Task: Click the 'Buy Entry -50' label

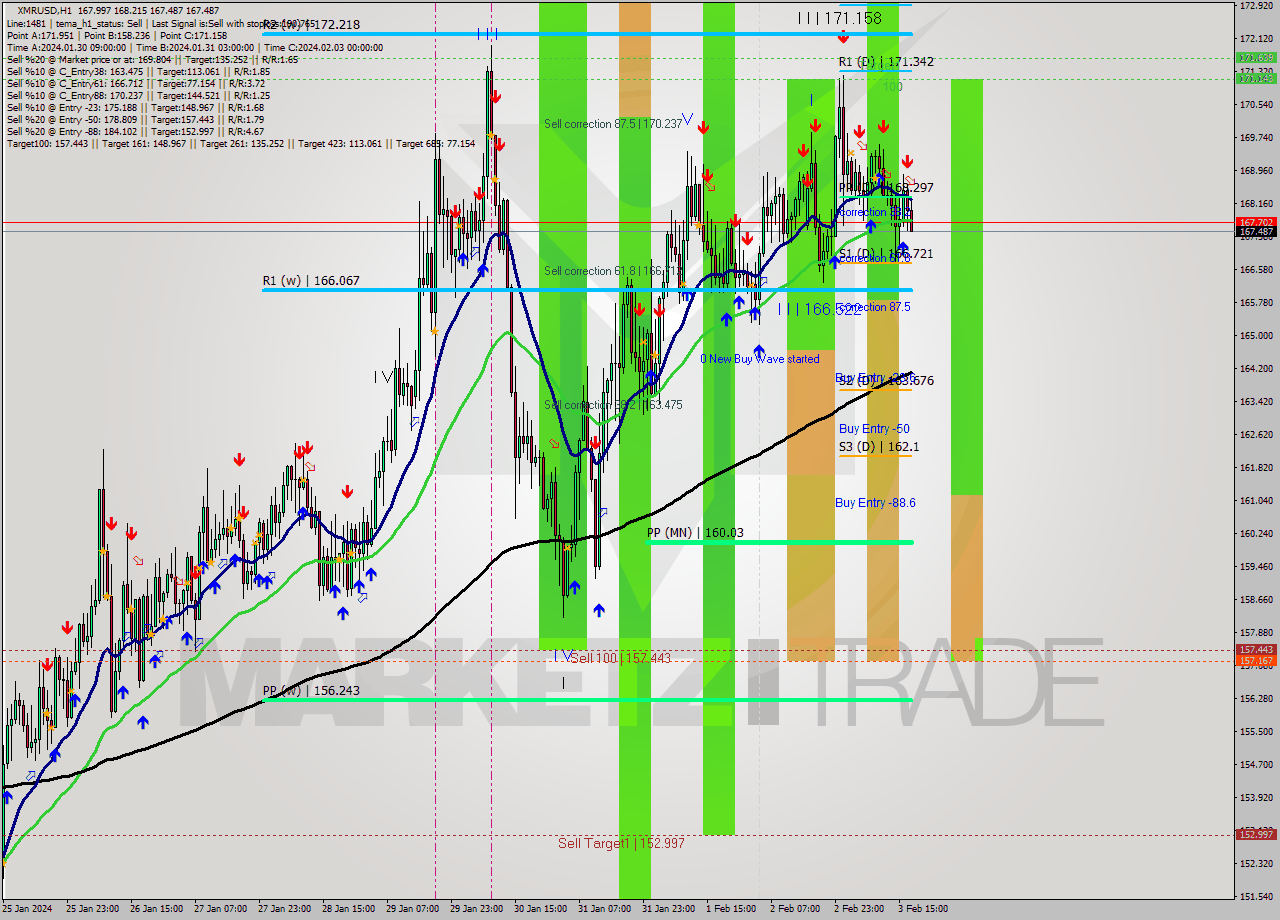Action: (874, 429)
